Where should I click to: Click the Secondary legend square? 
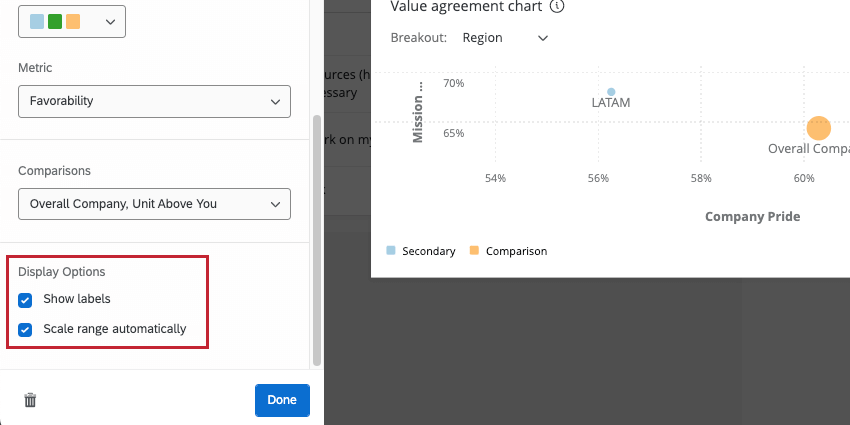392,251
